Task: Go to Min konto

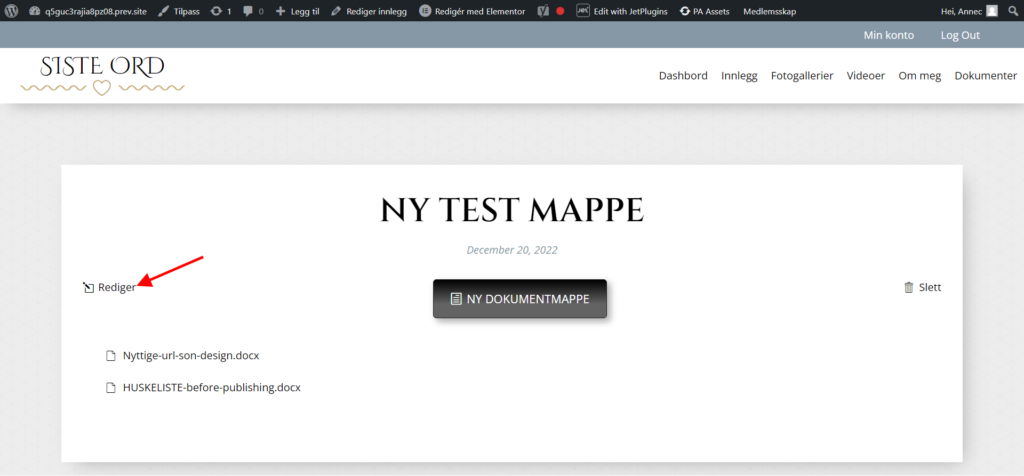Action: (888, 35)
